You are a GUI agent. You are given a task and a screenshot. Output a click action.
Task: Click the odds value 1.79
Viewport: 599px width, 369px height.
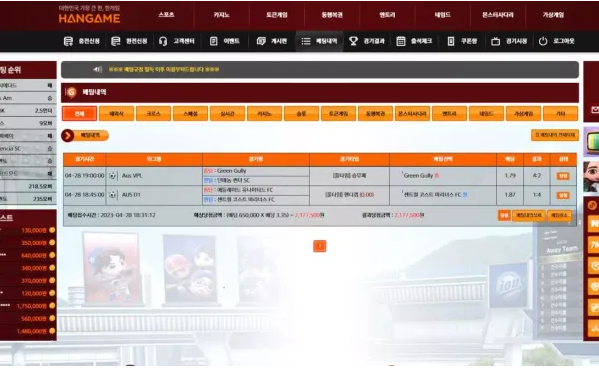click(x=510, y=176)
